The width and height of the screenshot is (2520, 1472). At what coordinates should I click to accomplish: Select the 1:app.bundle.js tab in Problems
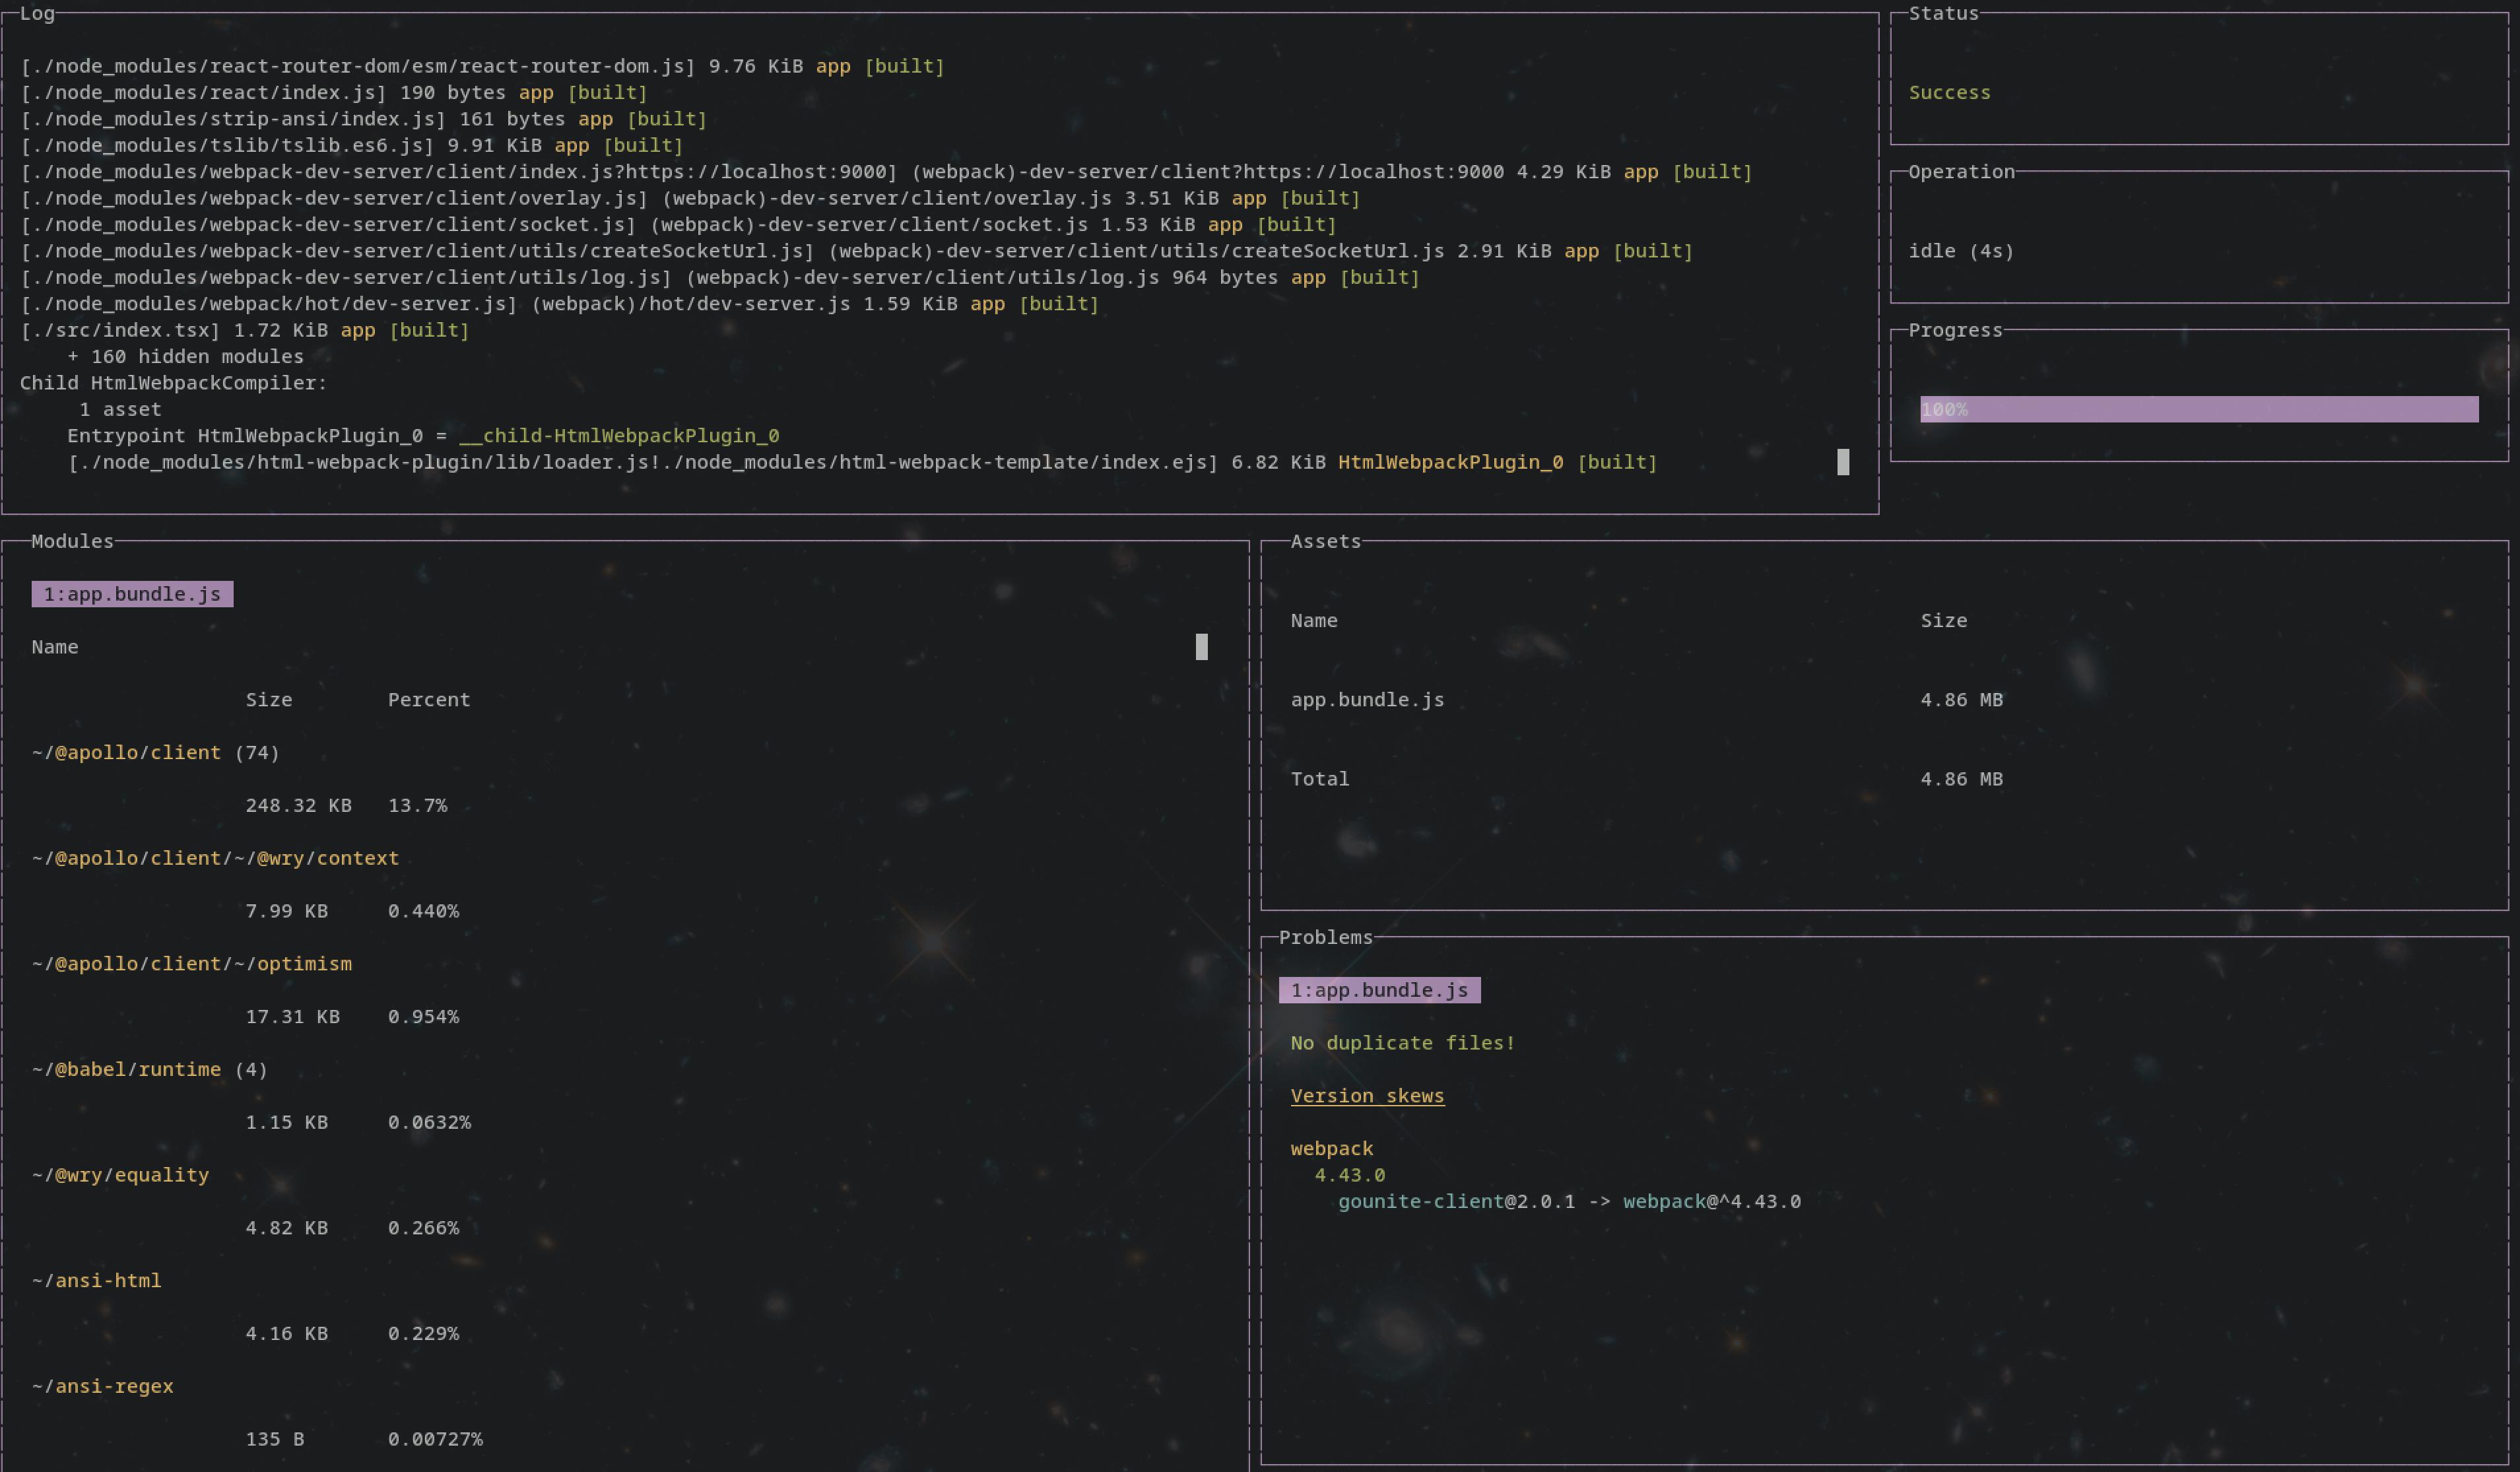1379,990
